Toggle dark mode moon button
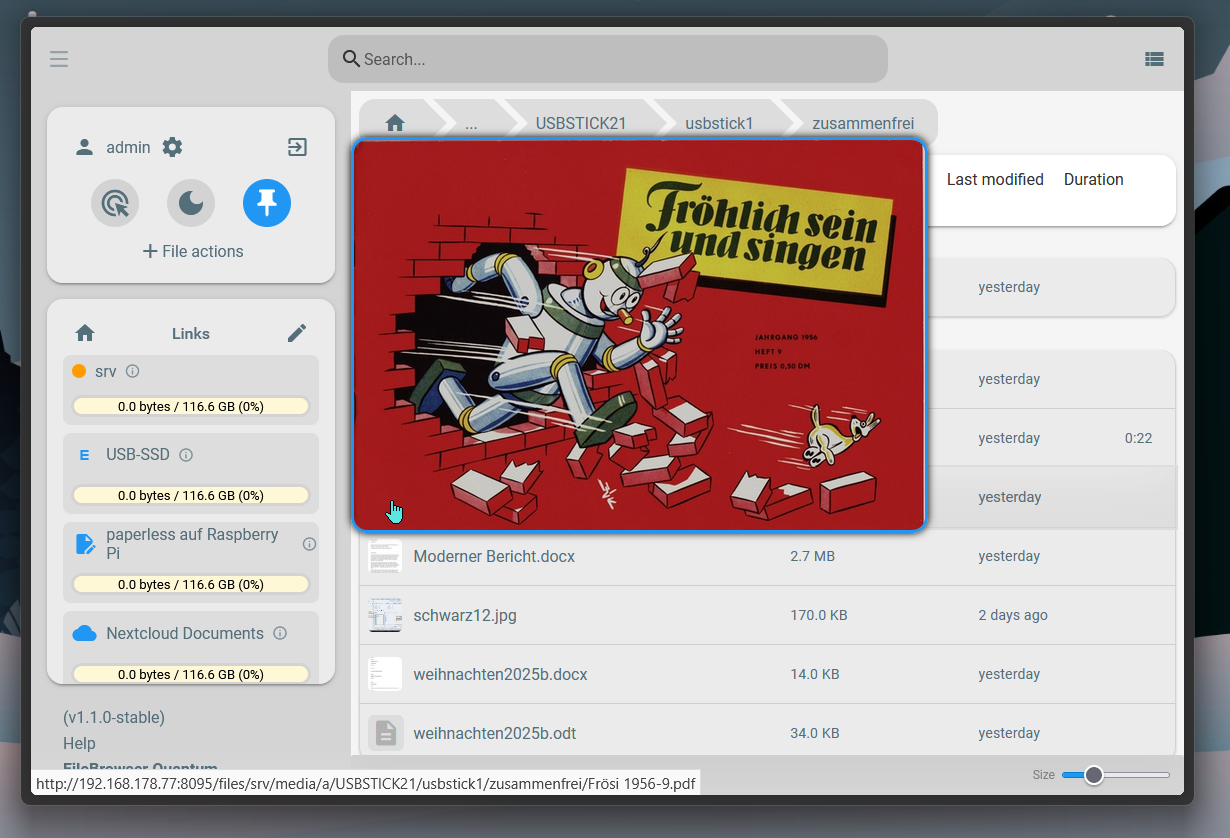Viewport: 1230px width, 838px height. (x=191, y=204)
